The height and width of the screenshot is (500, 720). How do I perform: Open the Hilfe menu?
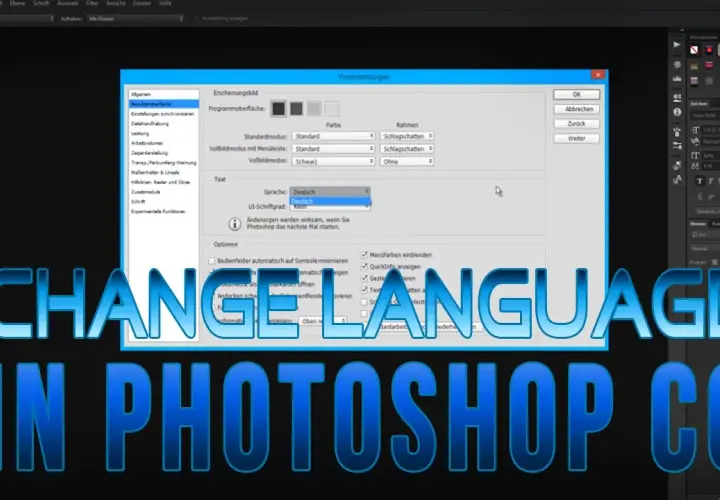[165, 3]
